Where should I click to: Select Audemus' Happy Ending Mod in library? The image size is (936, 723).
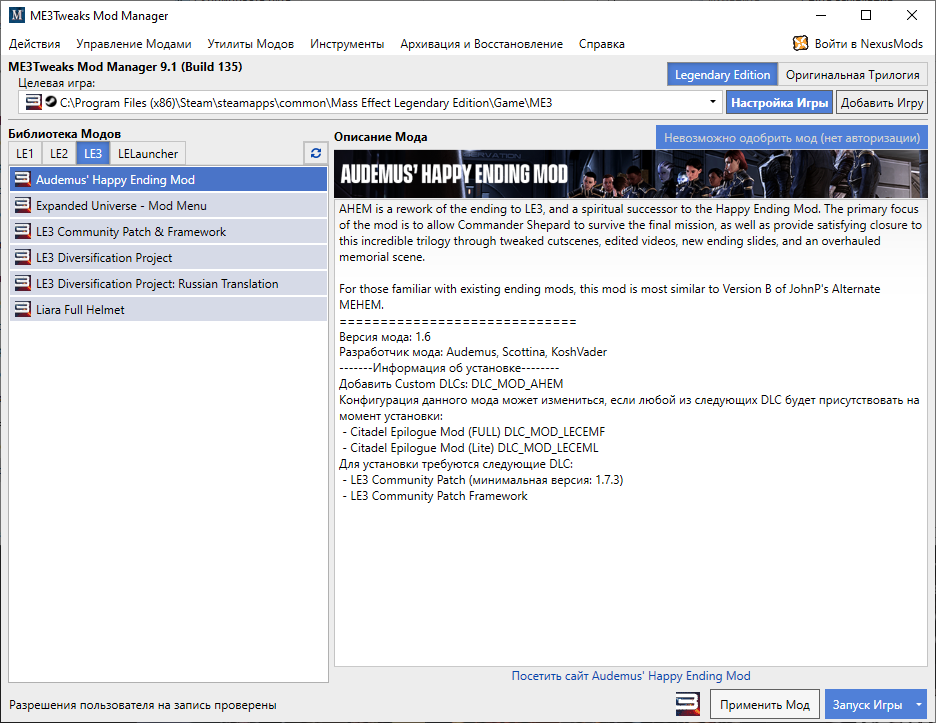[x=168, y=179]
